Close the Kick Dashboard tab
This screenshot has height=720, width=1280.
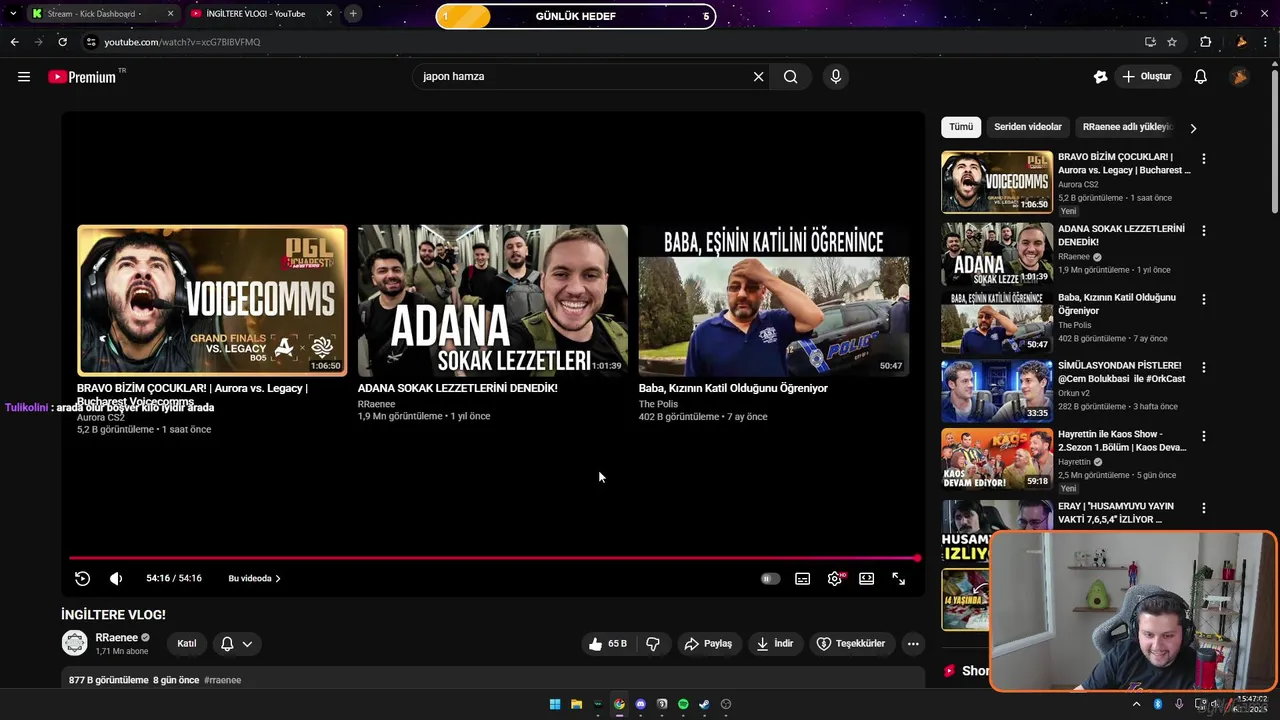pos(170,14)
